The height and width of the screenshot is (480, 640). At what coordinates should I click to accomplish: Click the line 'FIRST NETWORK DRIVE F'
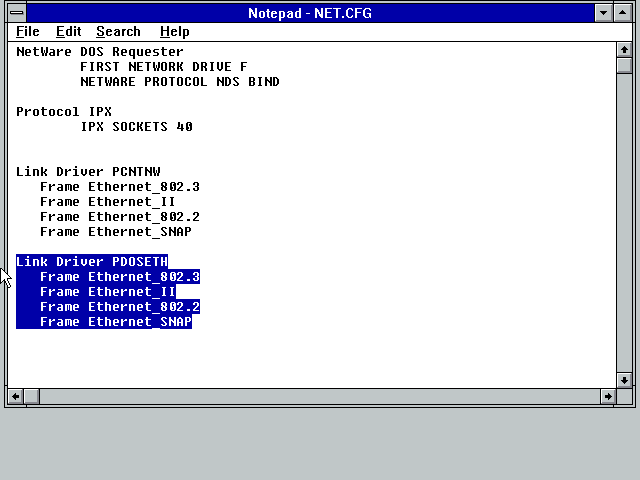coord(164,67)
